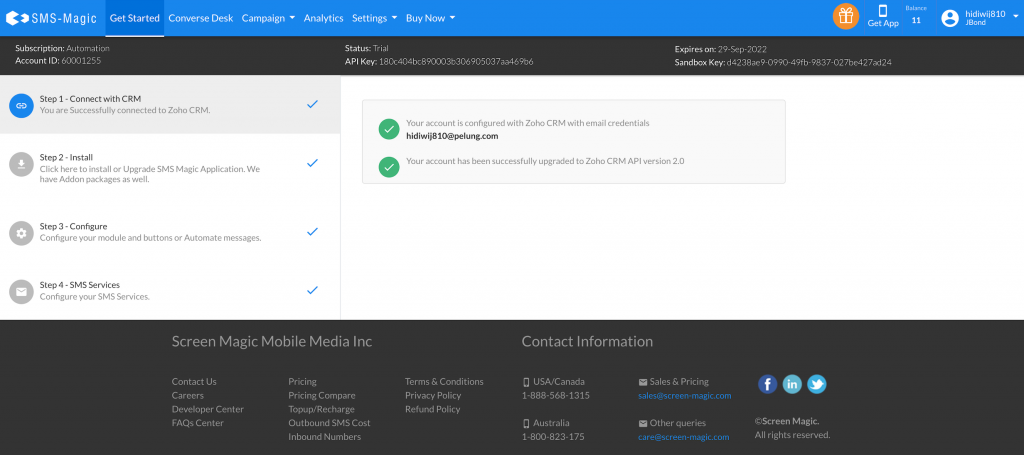Screen dimensions: 1024x455
Task: Expand the Settings dropdown menu
Action: pos(374,18)
